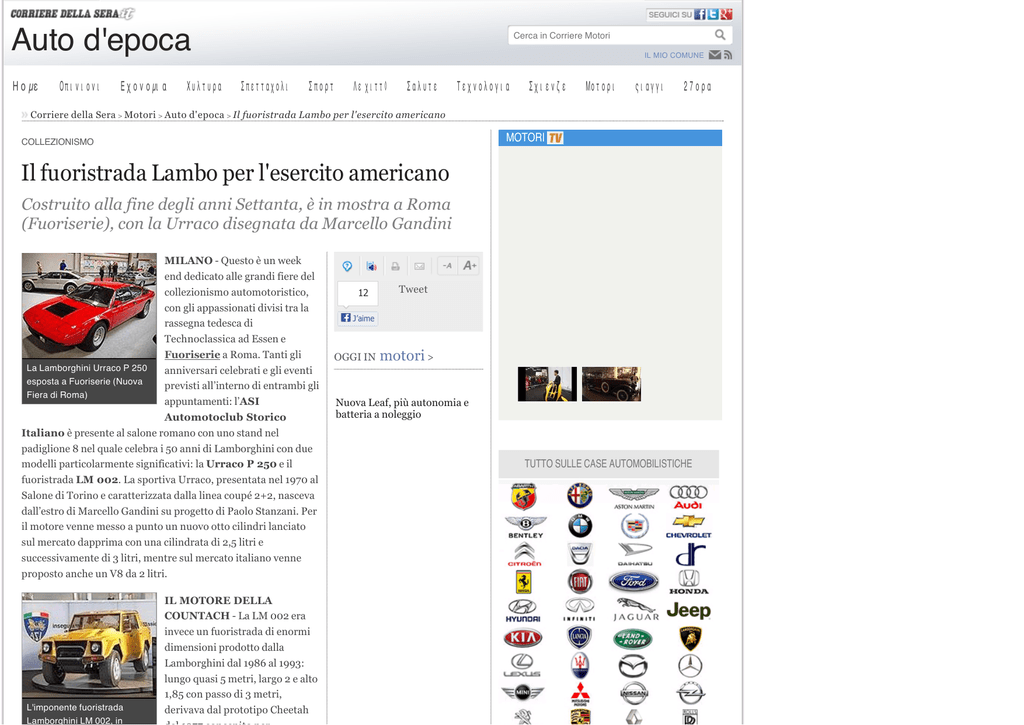Open the Hyundai brand logo
The height and width of the screenshot is (725, 1024).
[523, 611]
